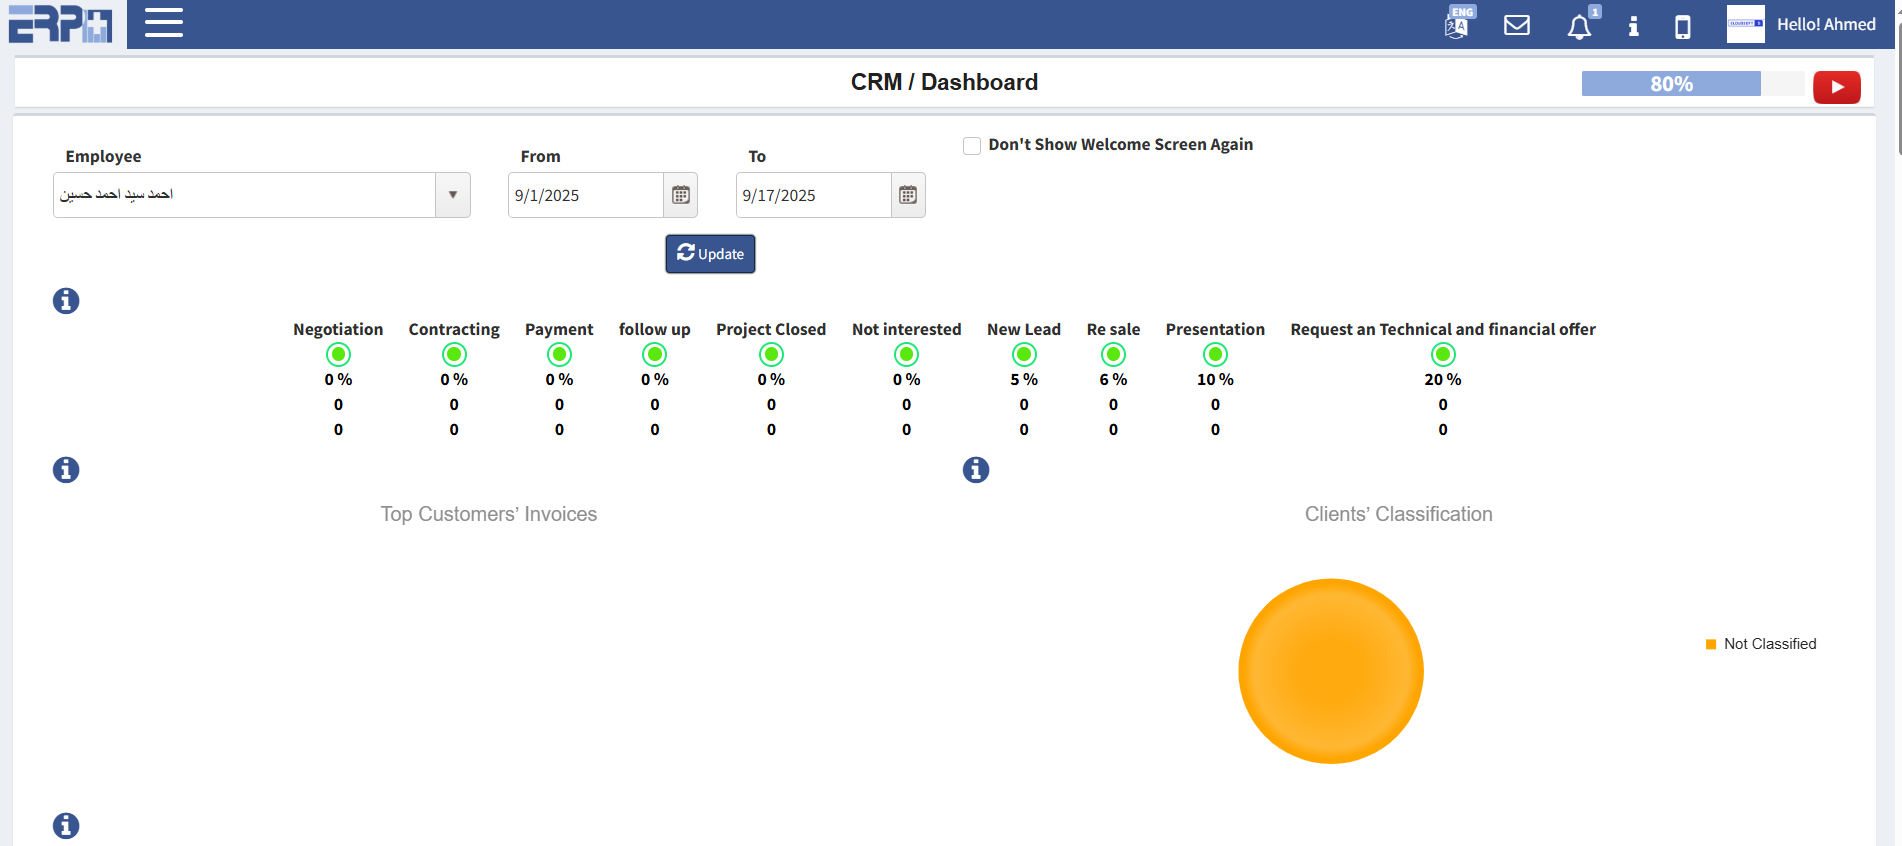Select the New Lead status radio indicator
The width and height of the screenshot is (1902, 846).
[1024, 354]
